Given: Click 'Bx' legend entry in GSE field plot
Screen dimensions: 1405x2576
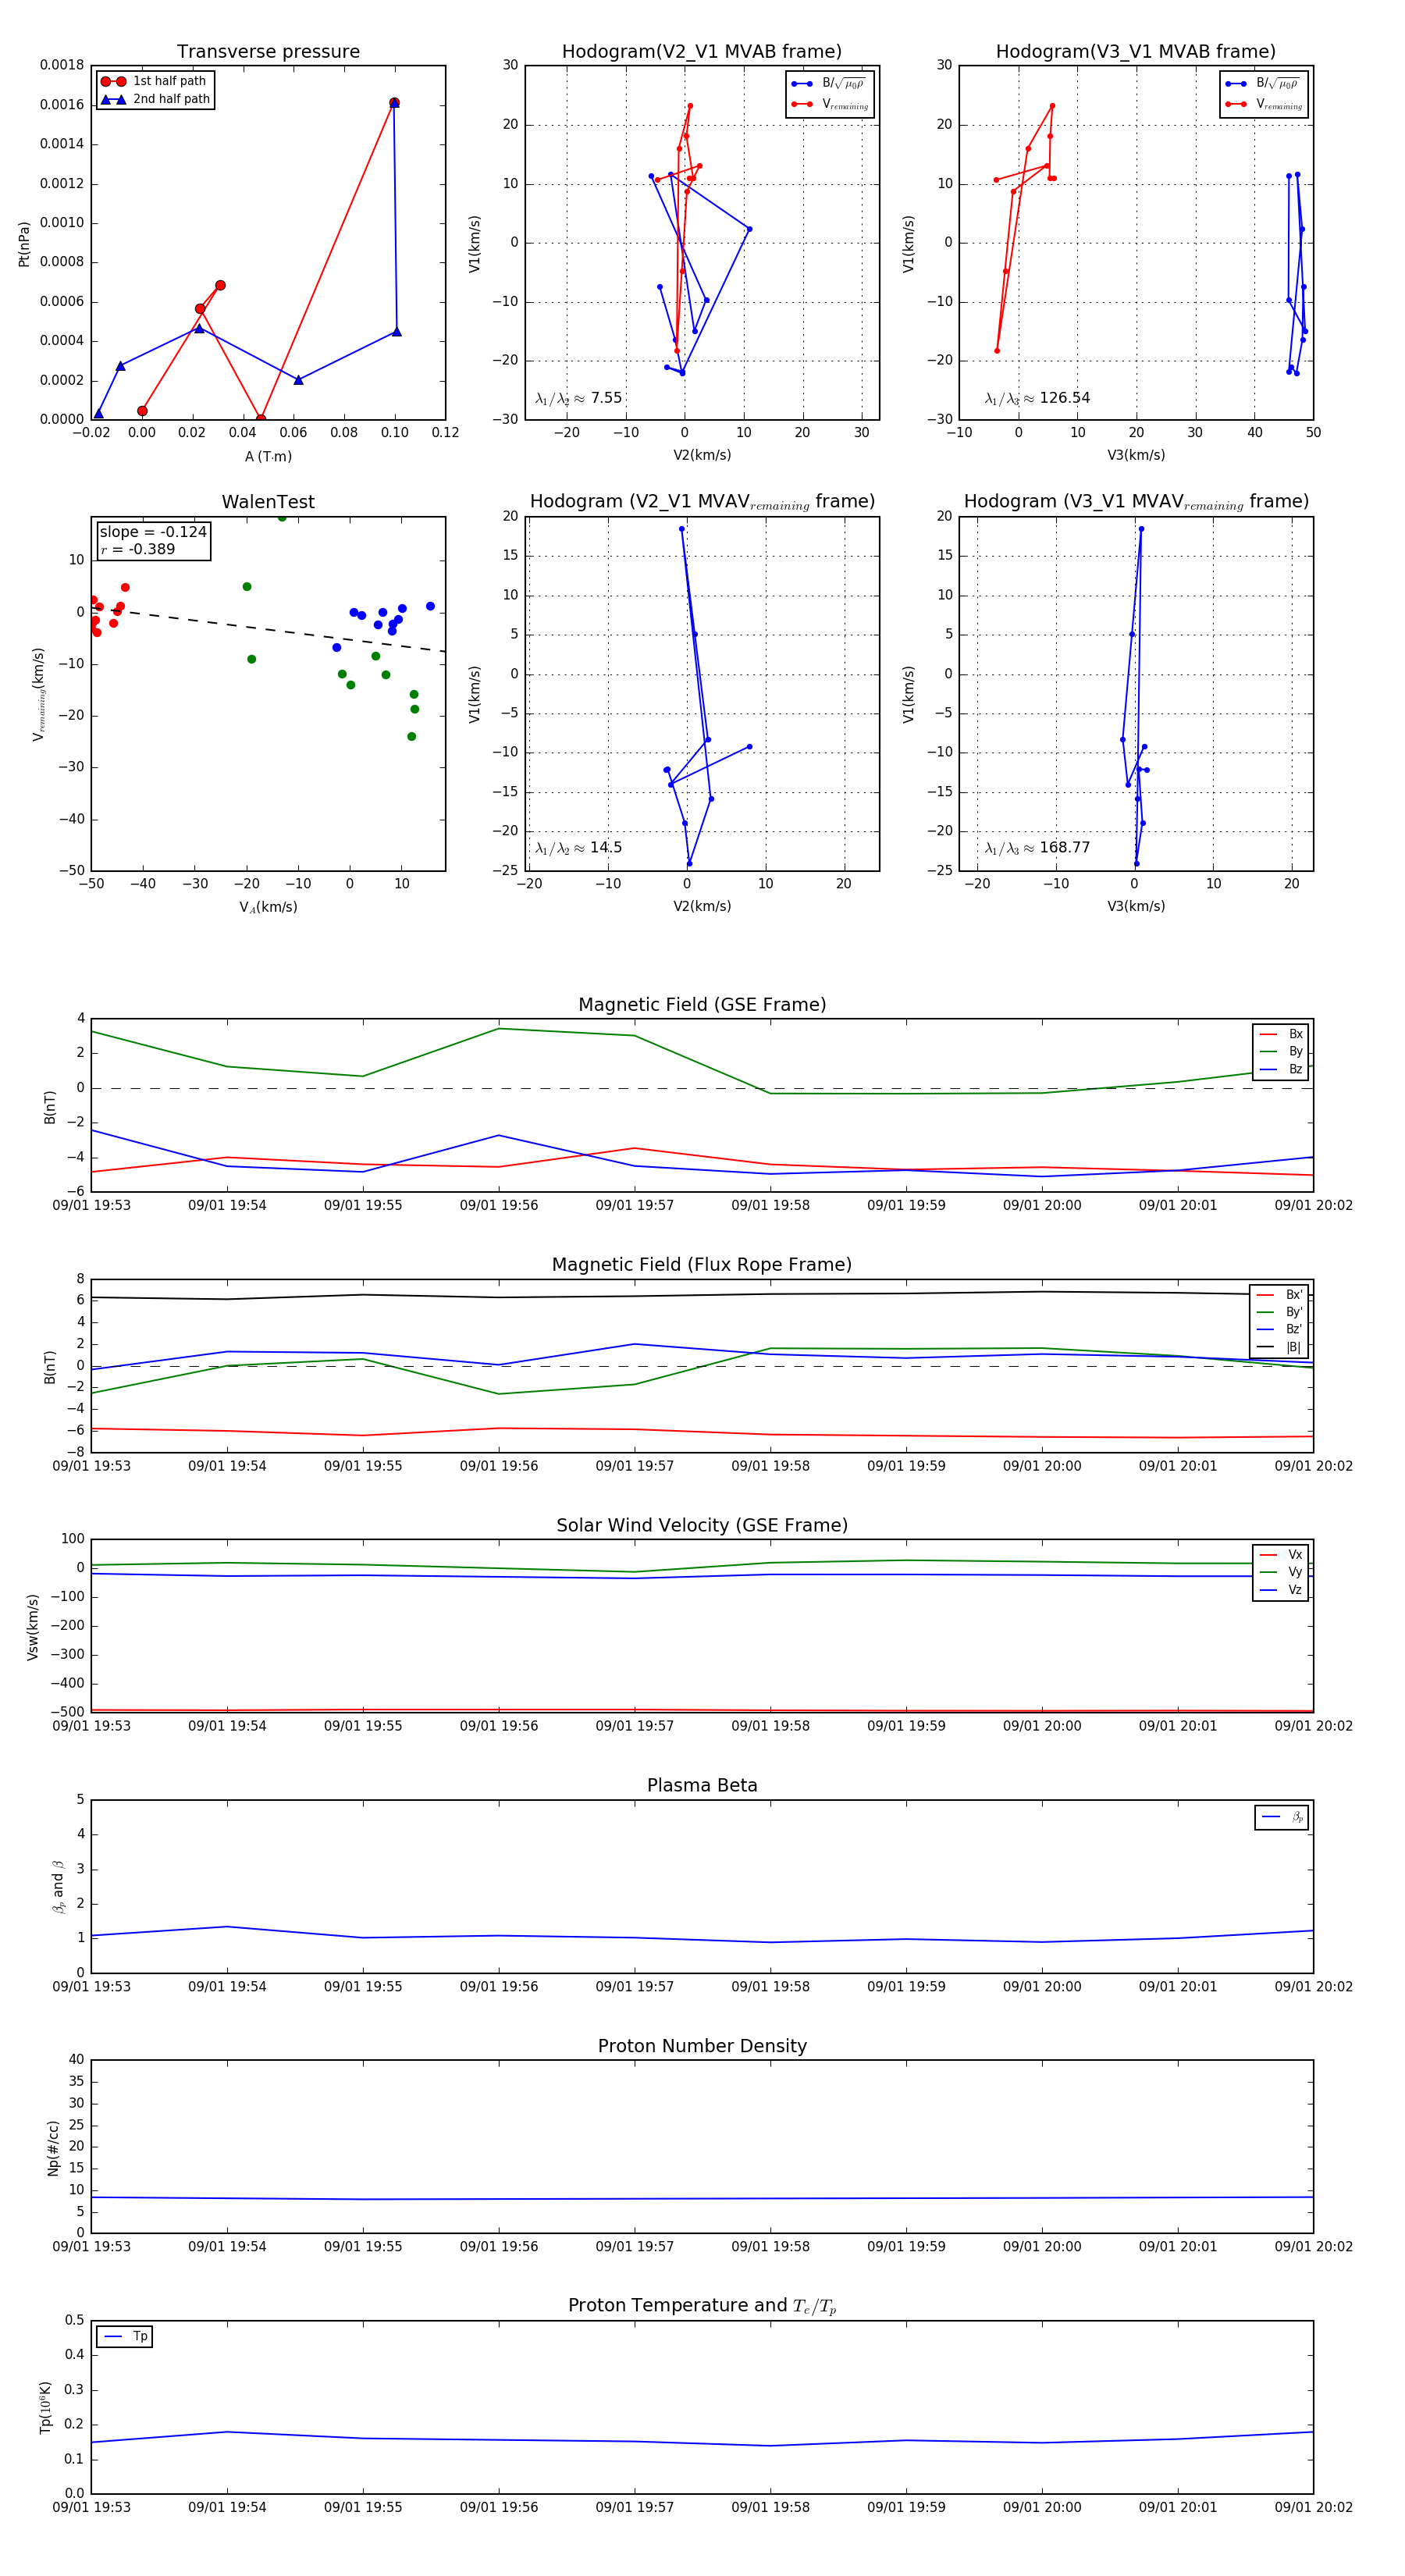Looking at the screenshot, I should coord(1281,1034).
